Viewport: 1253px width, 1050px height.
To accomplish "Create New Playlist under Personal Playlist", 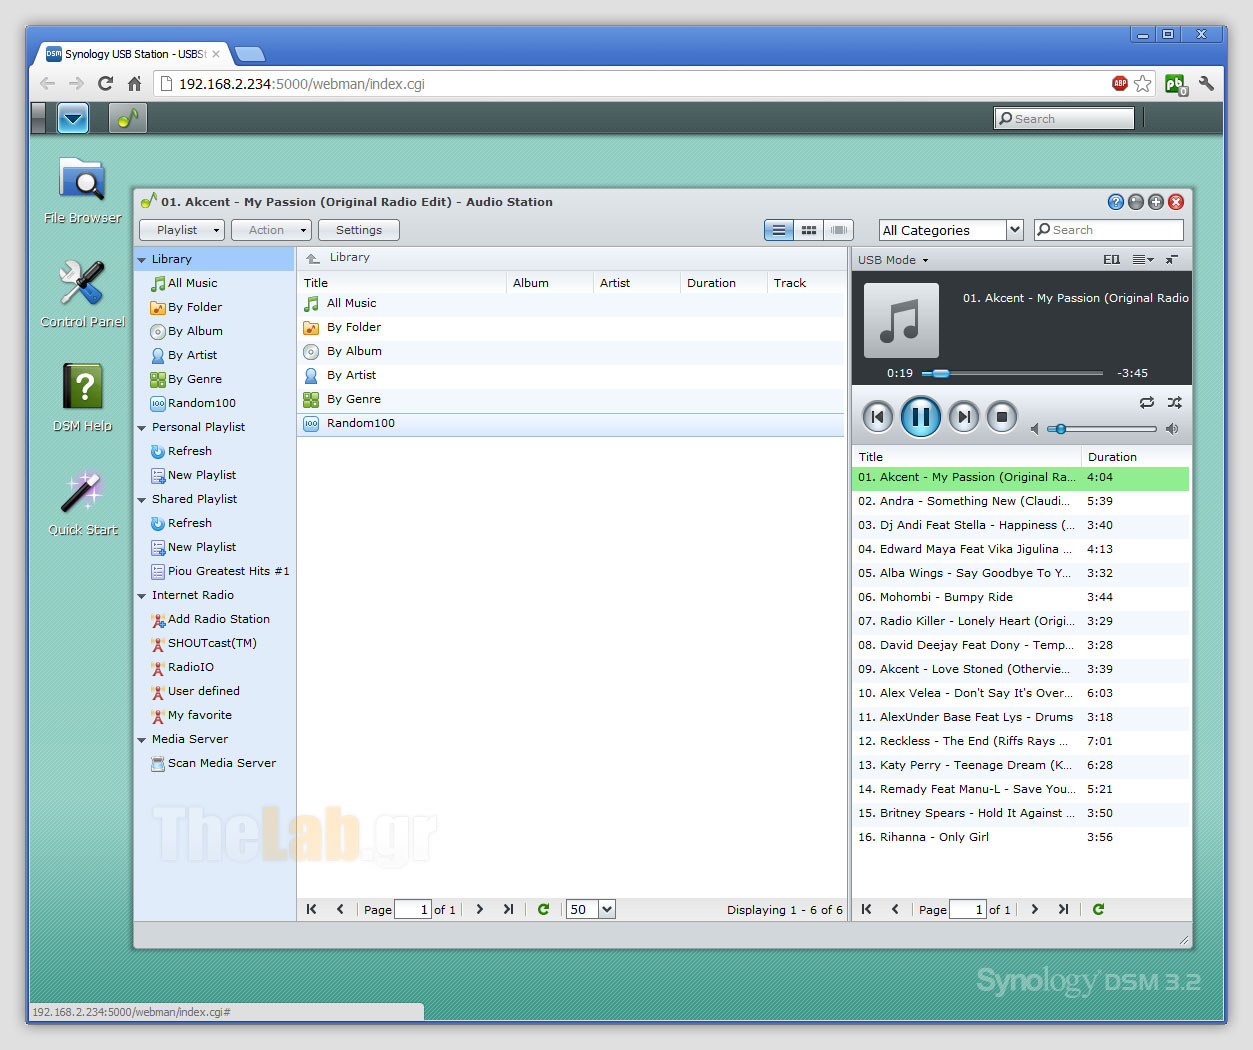I will [202, 475].
